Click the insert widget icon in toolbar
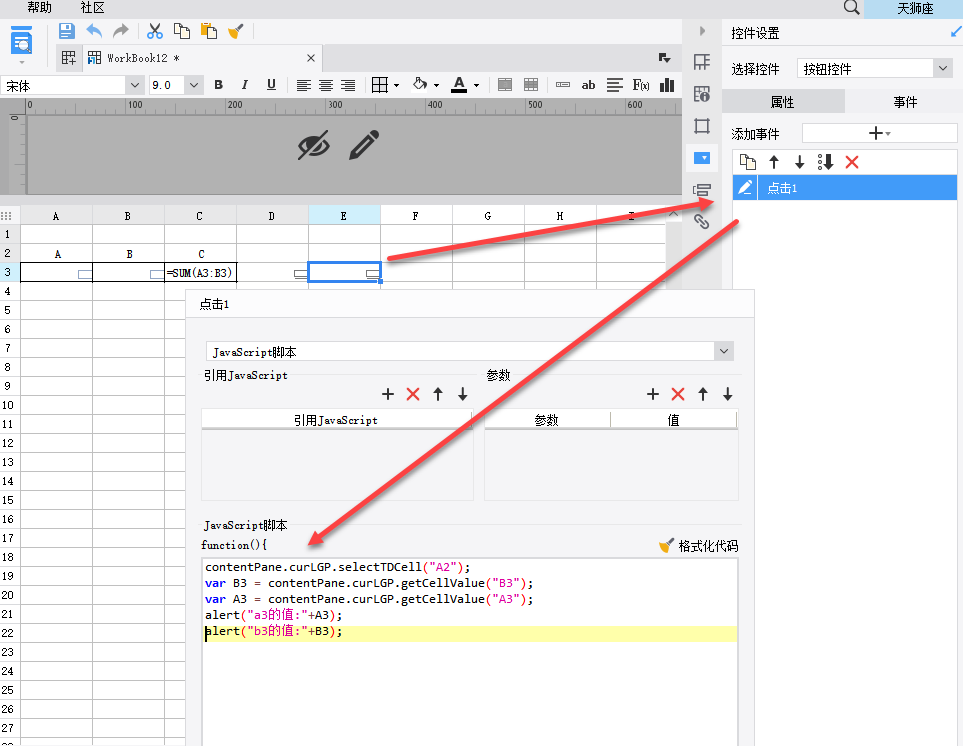The image size is (963, 746). coord(563,85)
